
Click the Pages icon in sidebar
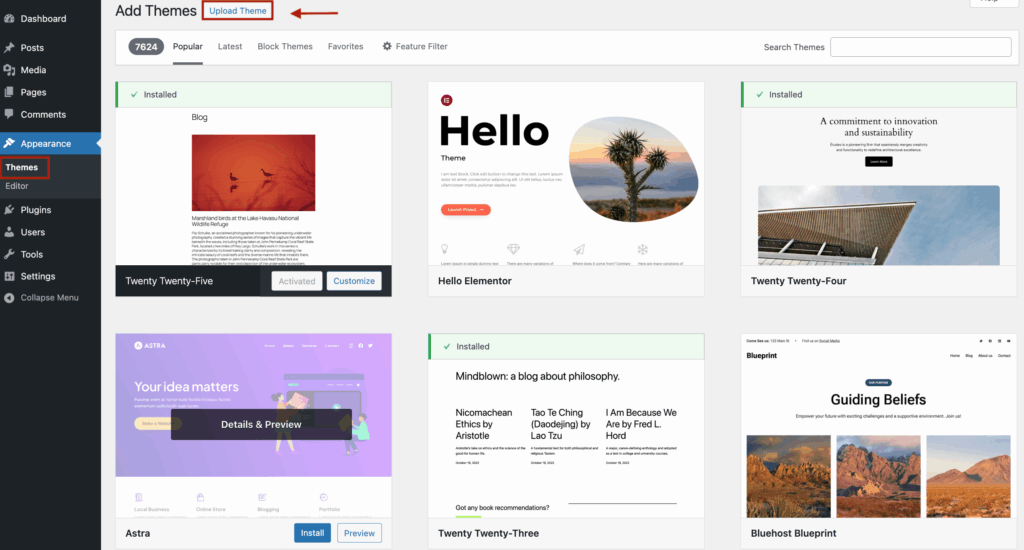[9, 92]
